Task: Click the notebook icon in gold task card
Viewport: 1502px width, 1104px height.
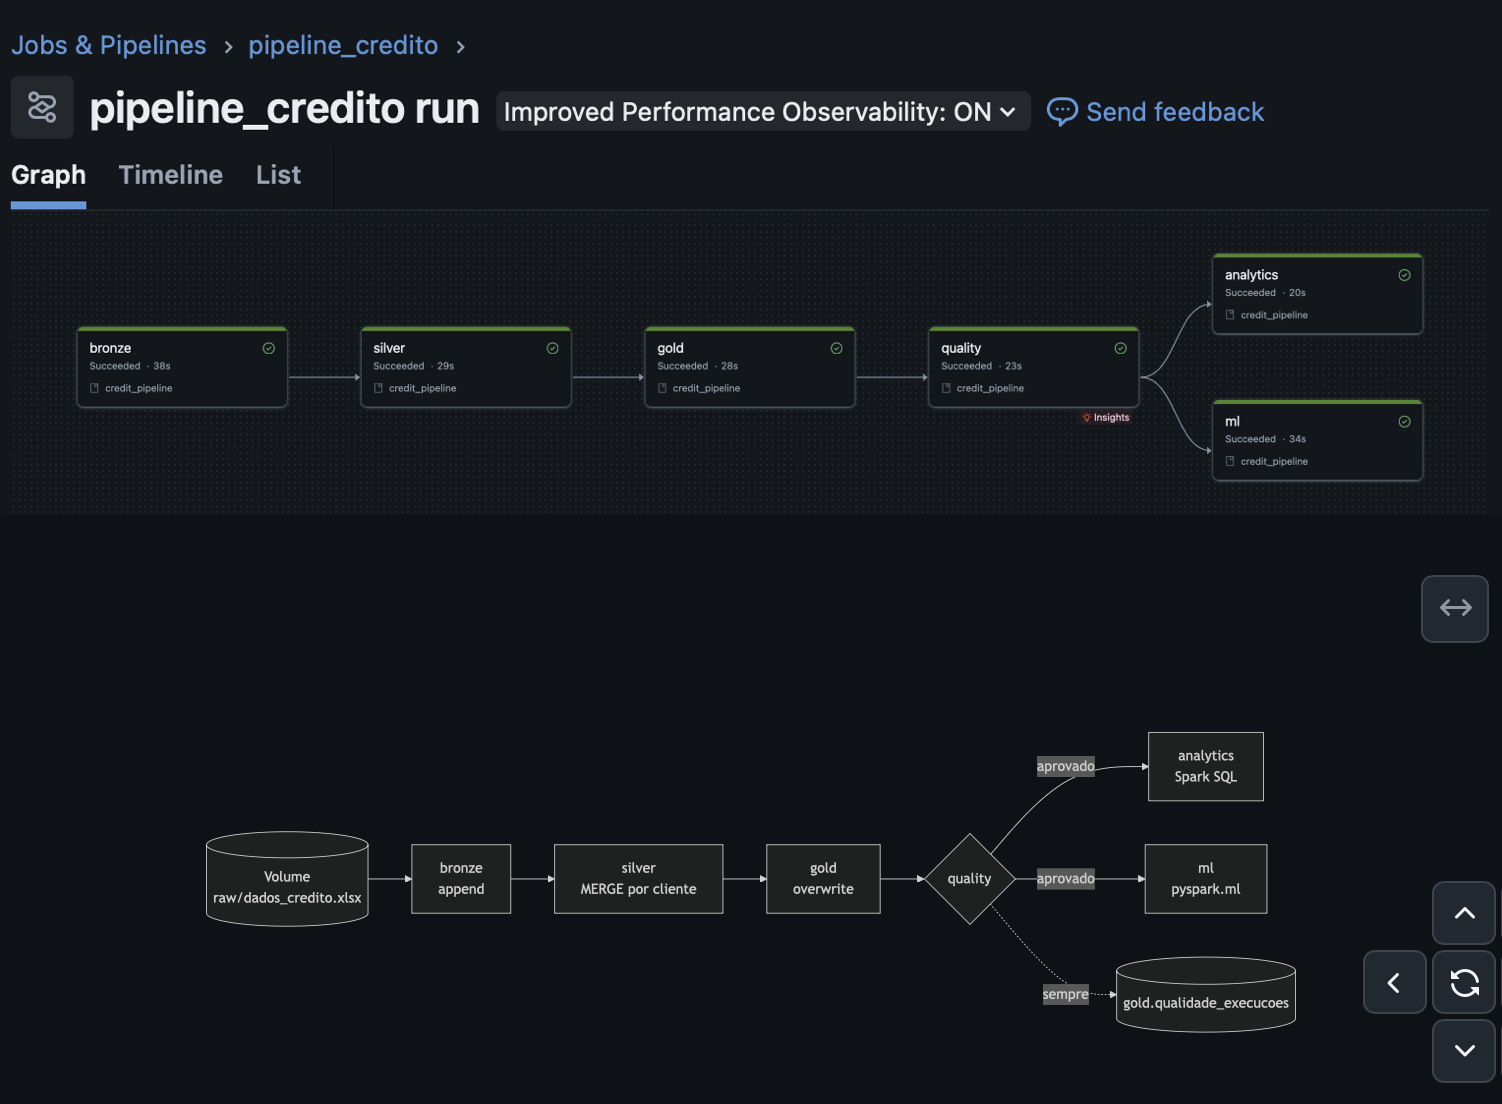Action: (x=663, y=388)
